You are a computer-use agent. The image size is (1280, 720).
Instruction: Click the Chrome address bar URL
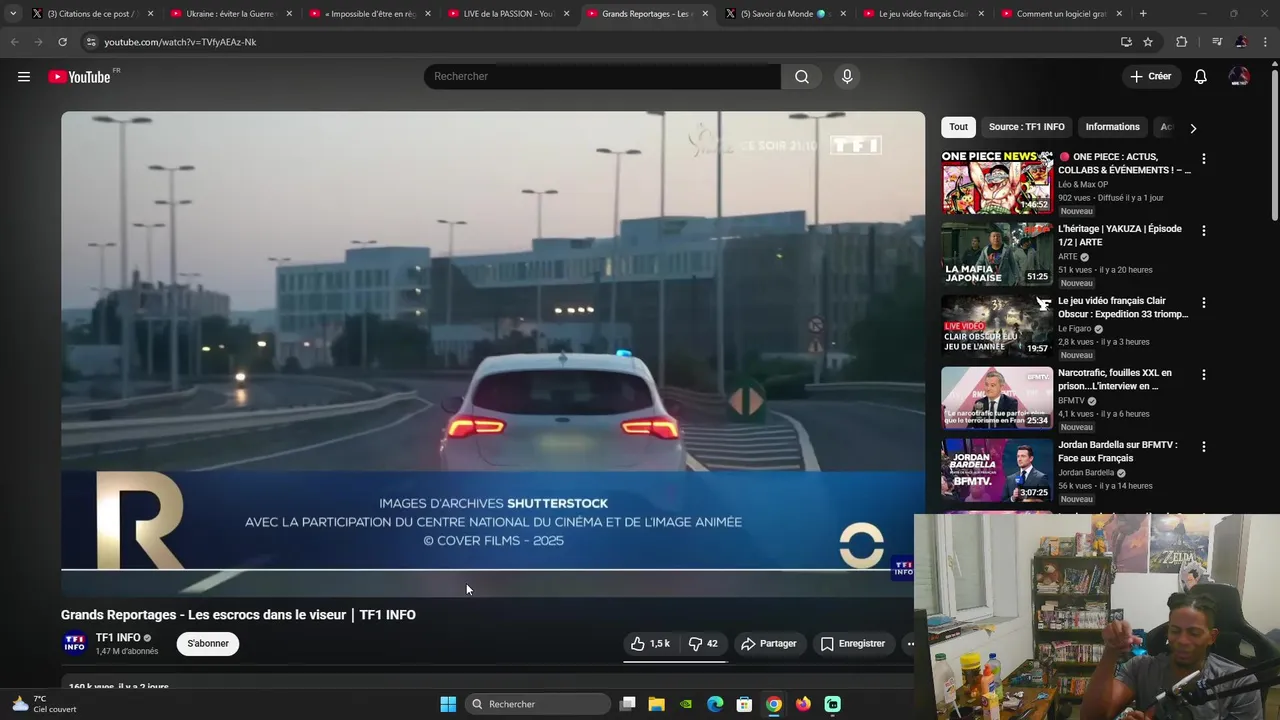pyautogui.click(x=180, y=42)
